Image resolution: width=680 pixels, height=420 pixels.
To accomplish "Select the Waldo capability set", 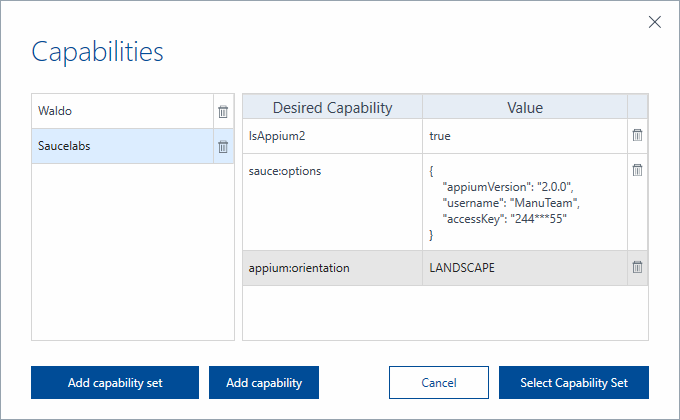I will point(120,112).
